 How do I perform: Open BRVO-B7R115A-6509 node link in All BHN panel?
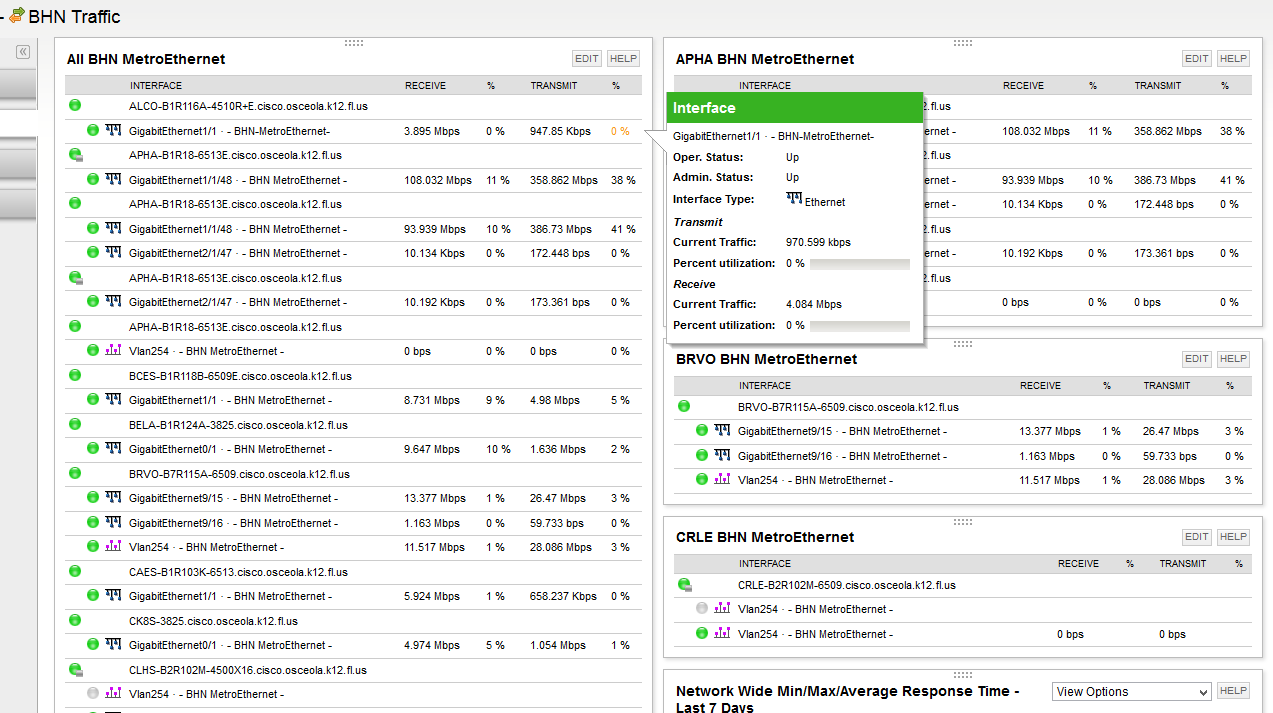click(x=239, y=474)
